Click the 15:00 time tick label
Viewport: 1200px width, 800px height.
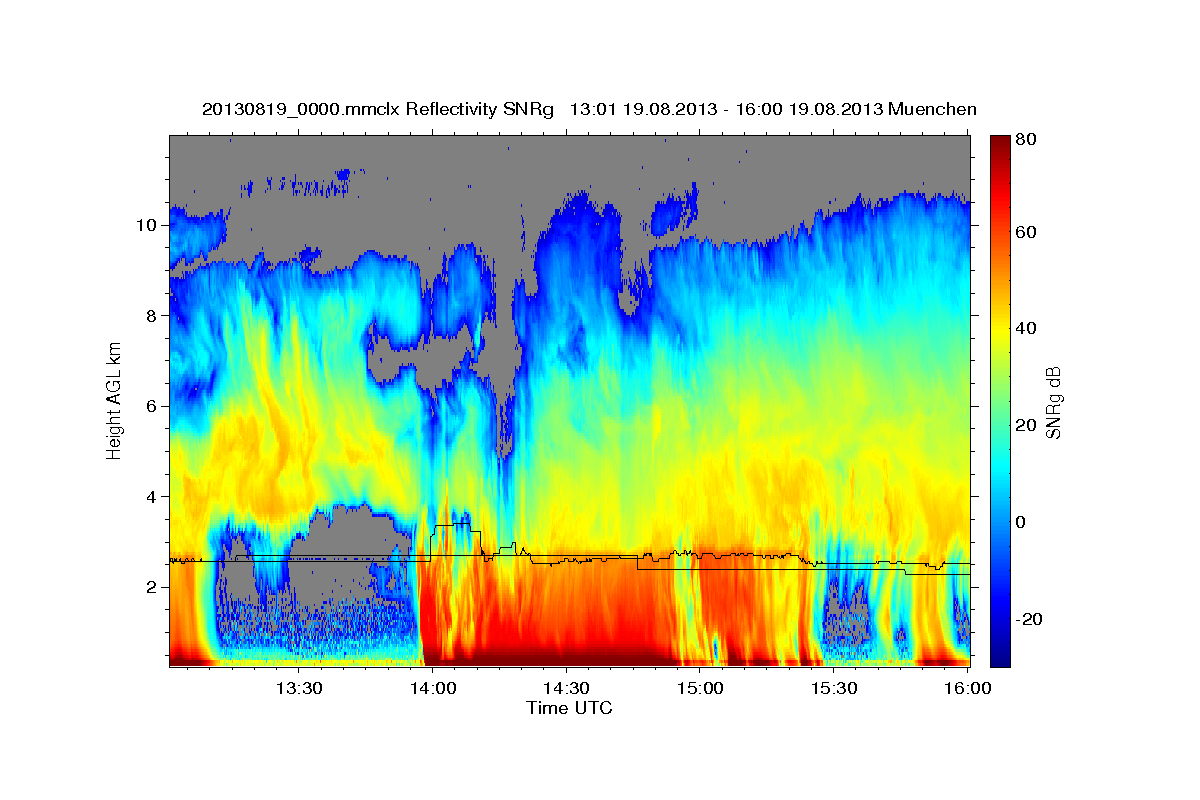(700, 688)
